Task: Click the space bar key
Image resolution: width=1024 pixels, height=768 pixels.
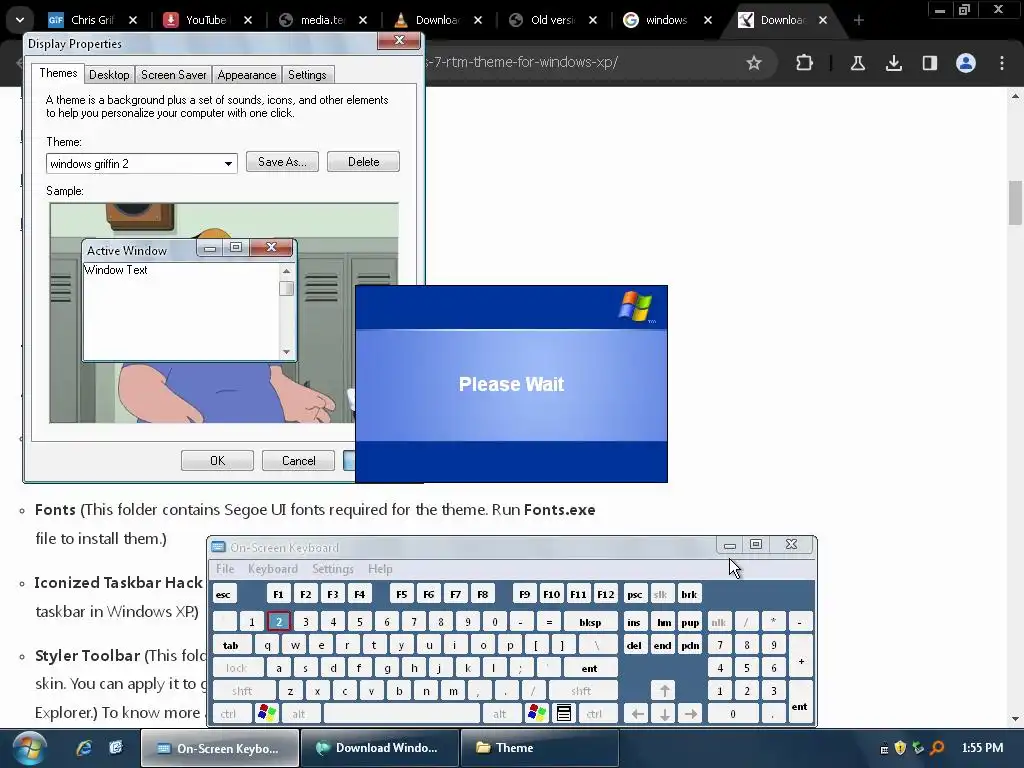Action: click(x=402, y=714)
